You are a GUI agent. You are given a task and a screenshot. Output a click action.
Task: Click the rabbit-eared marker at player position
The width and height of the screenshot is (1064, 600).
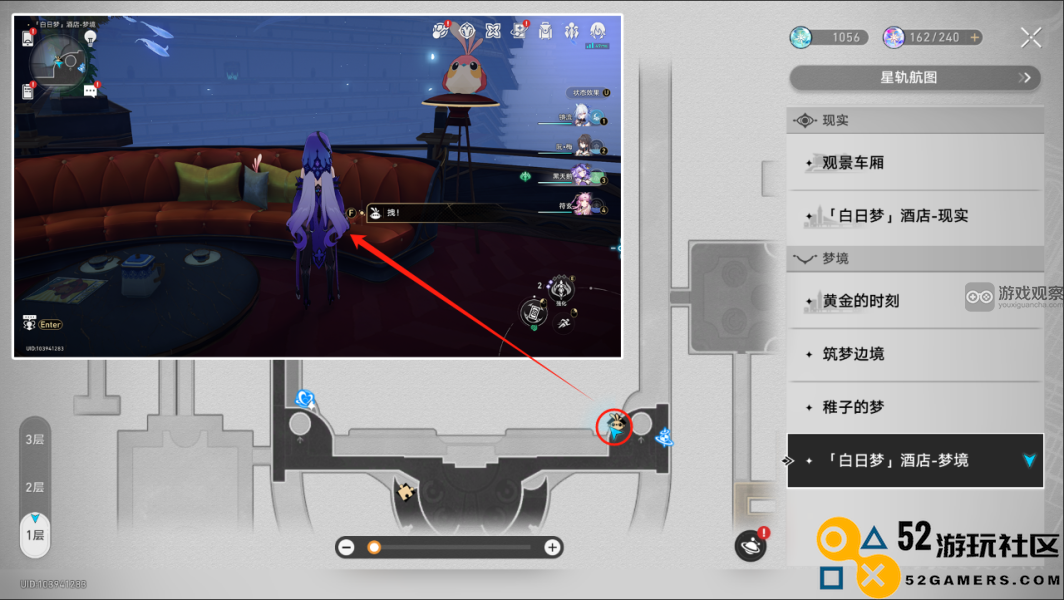(x=615, y=425)
